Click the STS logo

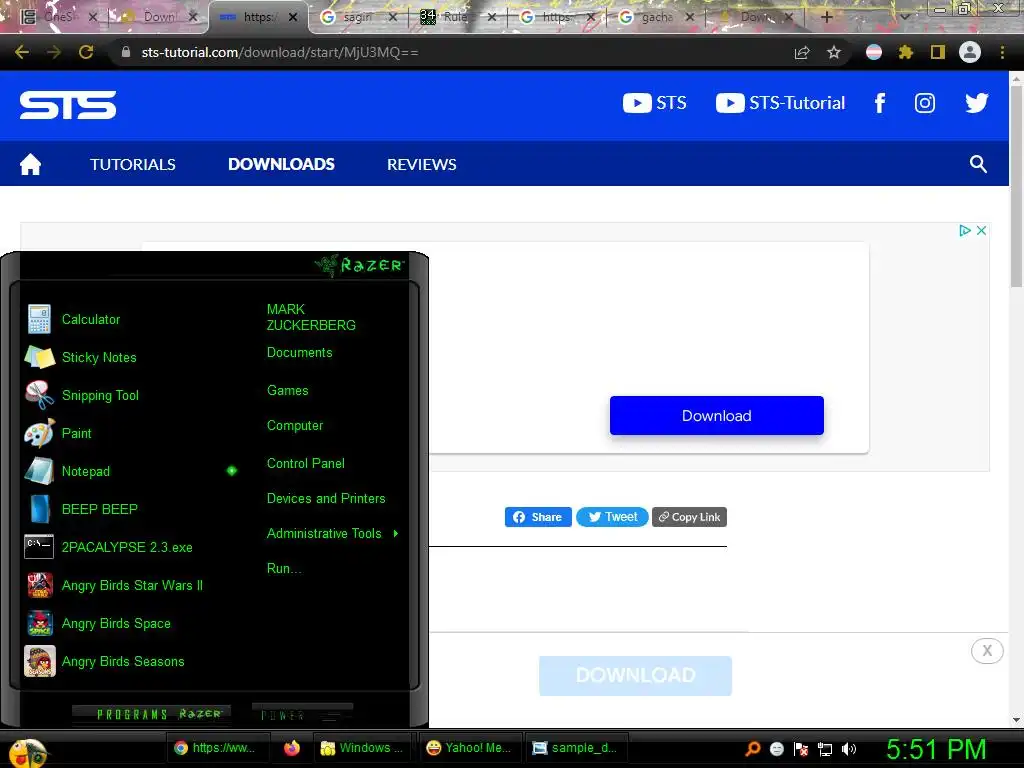click(x=68, y=104)
